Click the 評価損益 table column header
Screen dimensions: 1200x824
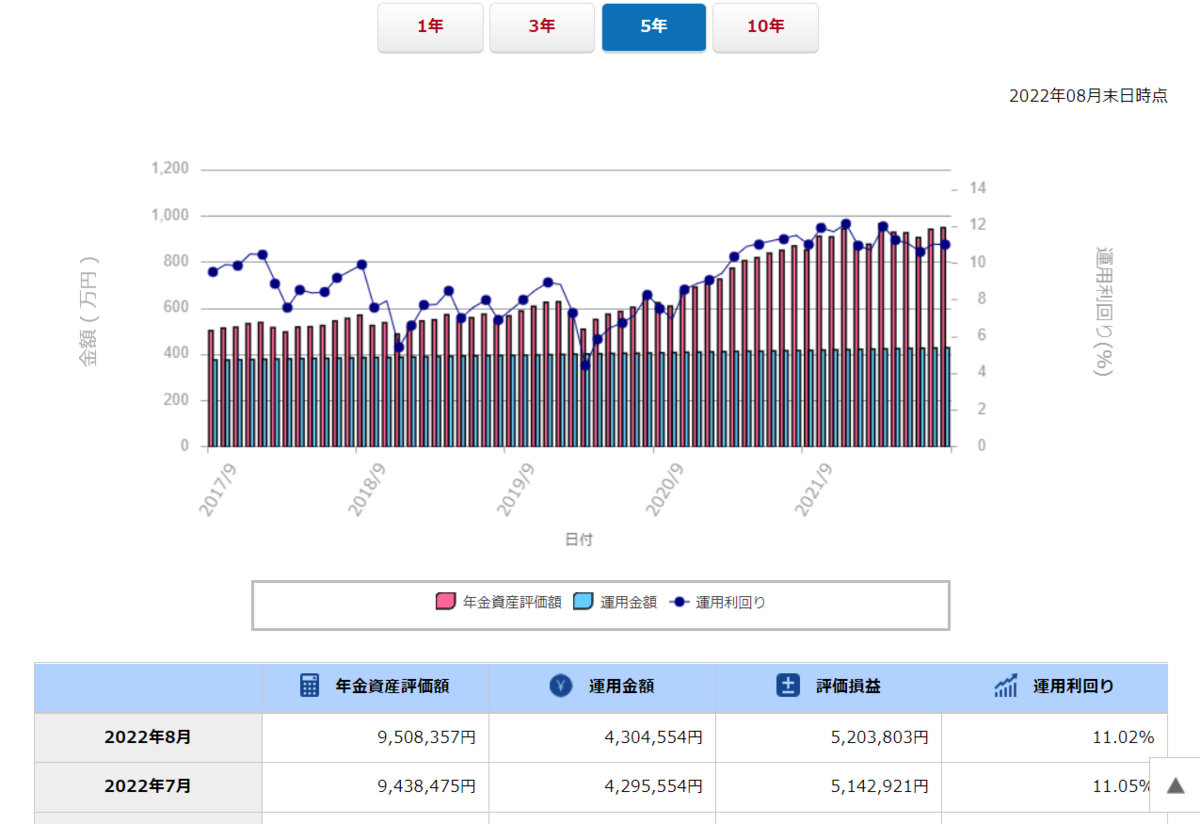coord(828,687)
